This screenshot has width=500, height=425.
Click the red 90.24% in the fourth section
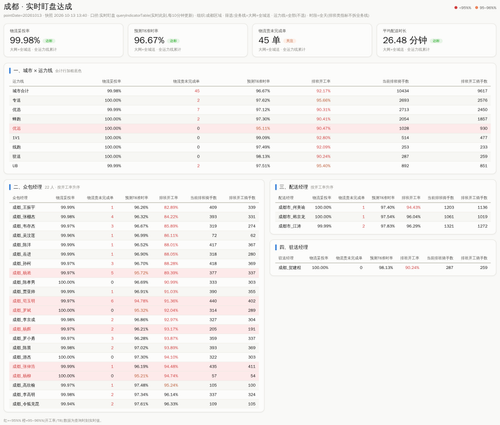[x=412, y=268]
